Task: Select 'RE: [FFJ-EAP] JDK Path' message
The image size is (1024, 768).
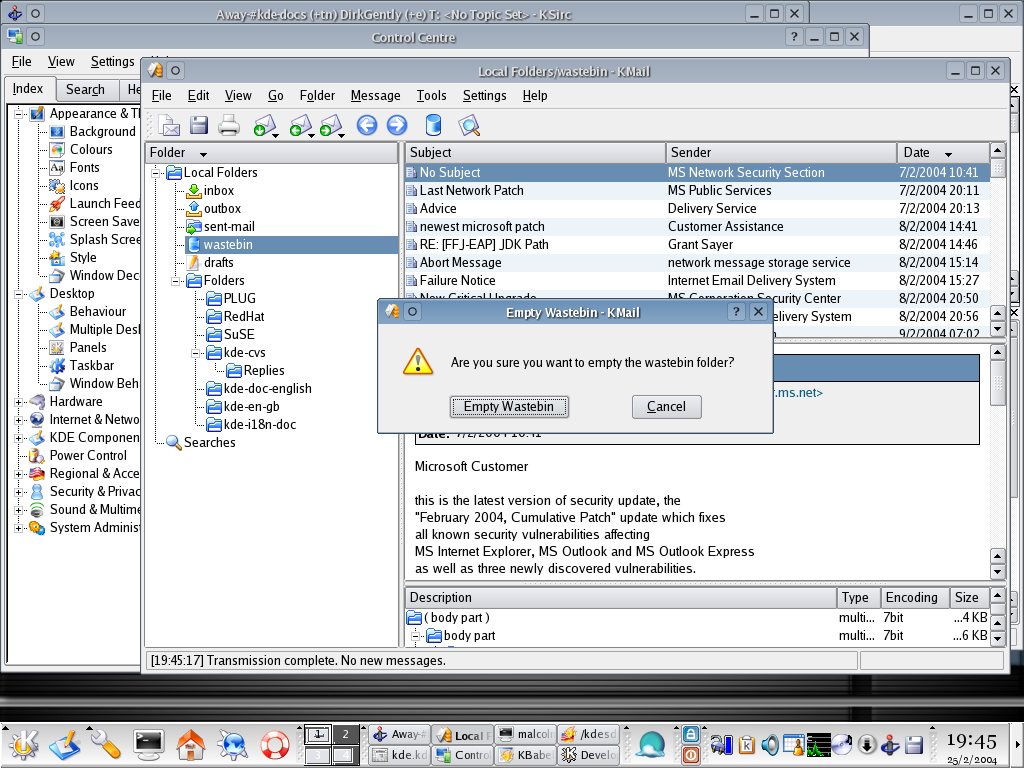Action: pyautogui.click(x=697, y=244)
